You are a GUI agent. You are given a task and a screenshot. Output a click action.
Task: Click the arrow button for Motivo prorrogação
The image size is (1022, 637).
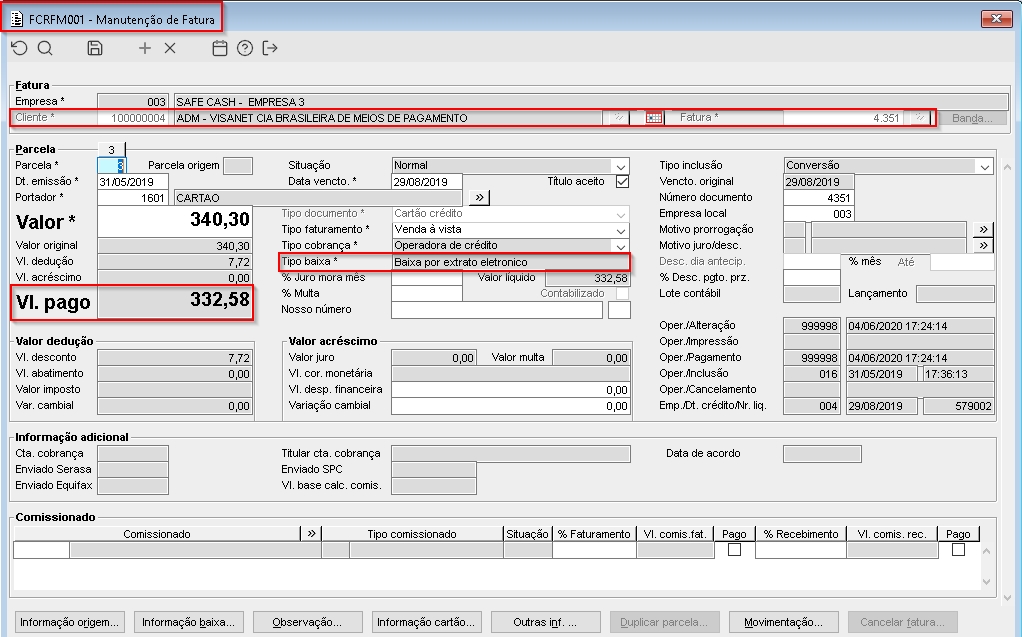(984, 230)
